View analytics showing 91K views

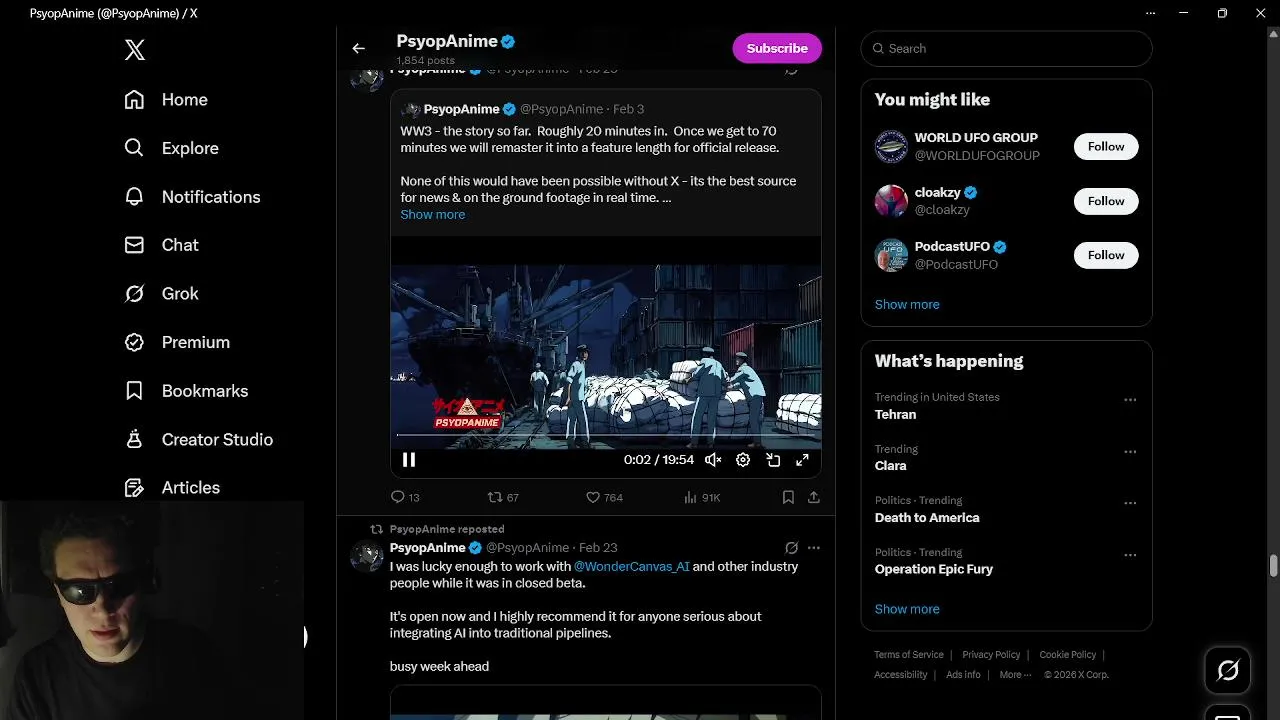[702, 497]
